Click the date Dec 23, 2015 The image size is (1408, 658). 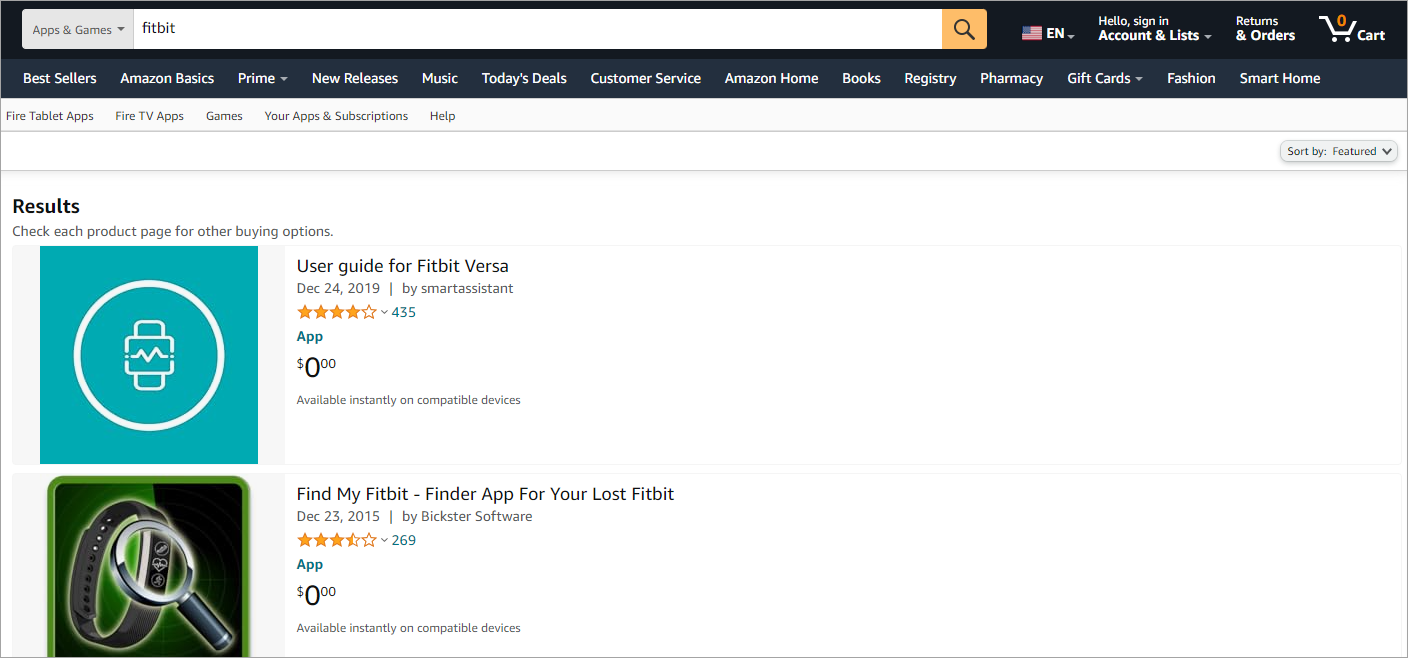339,516
